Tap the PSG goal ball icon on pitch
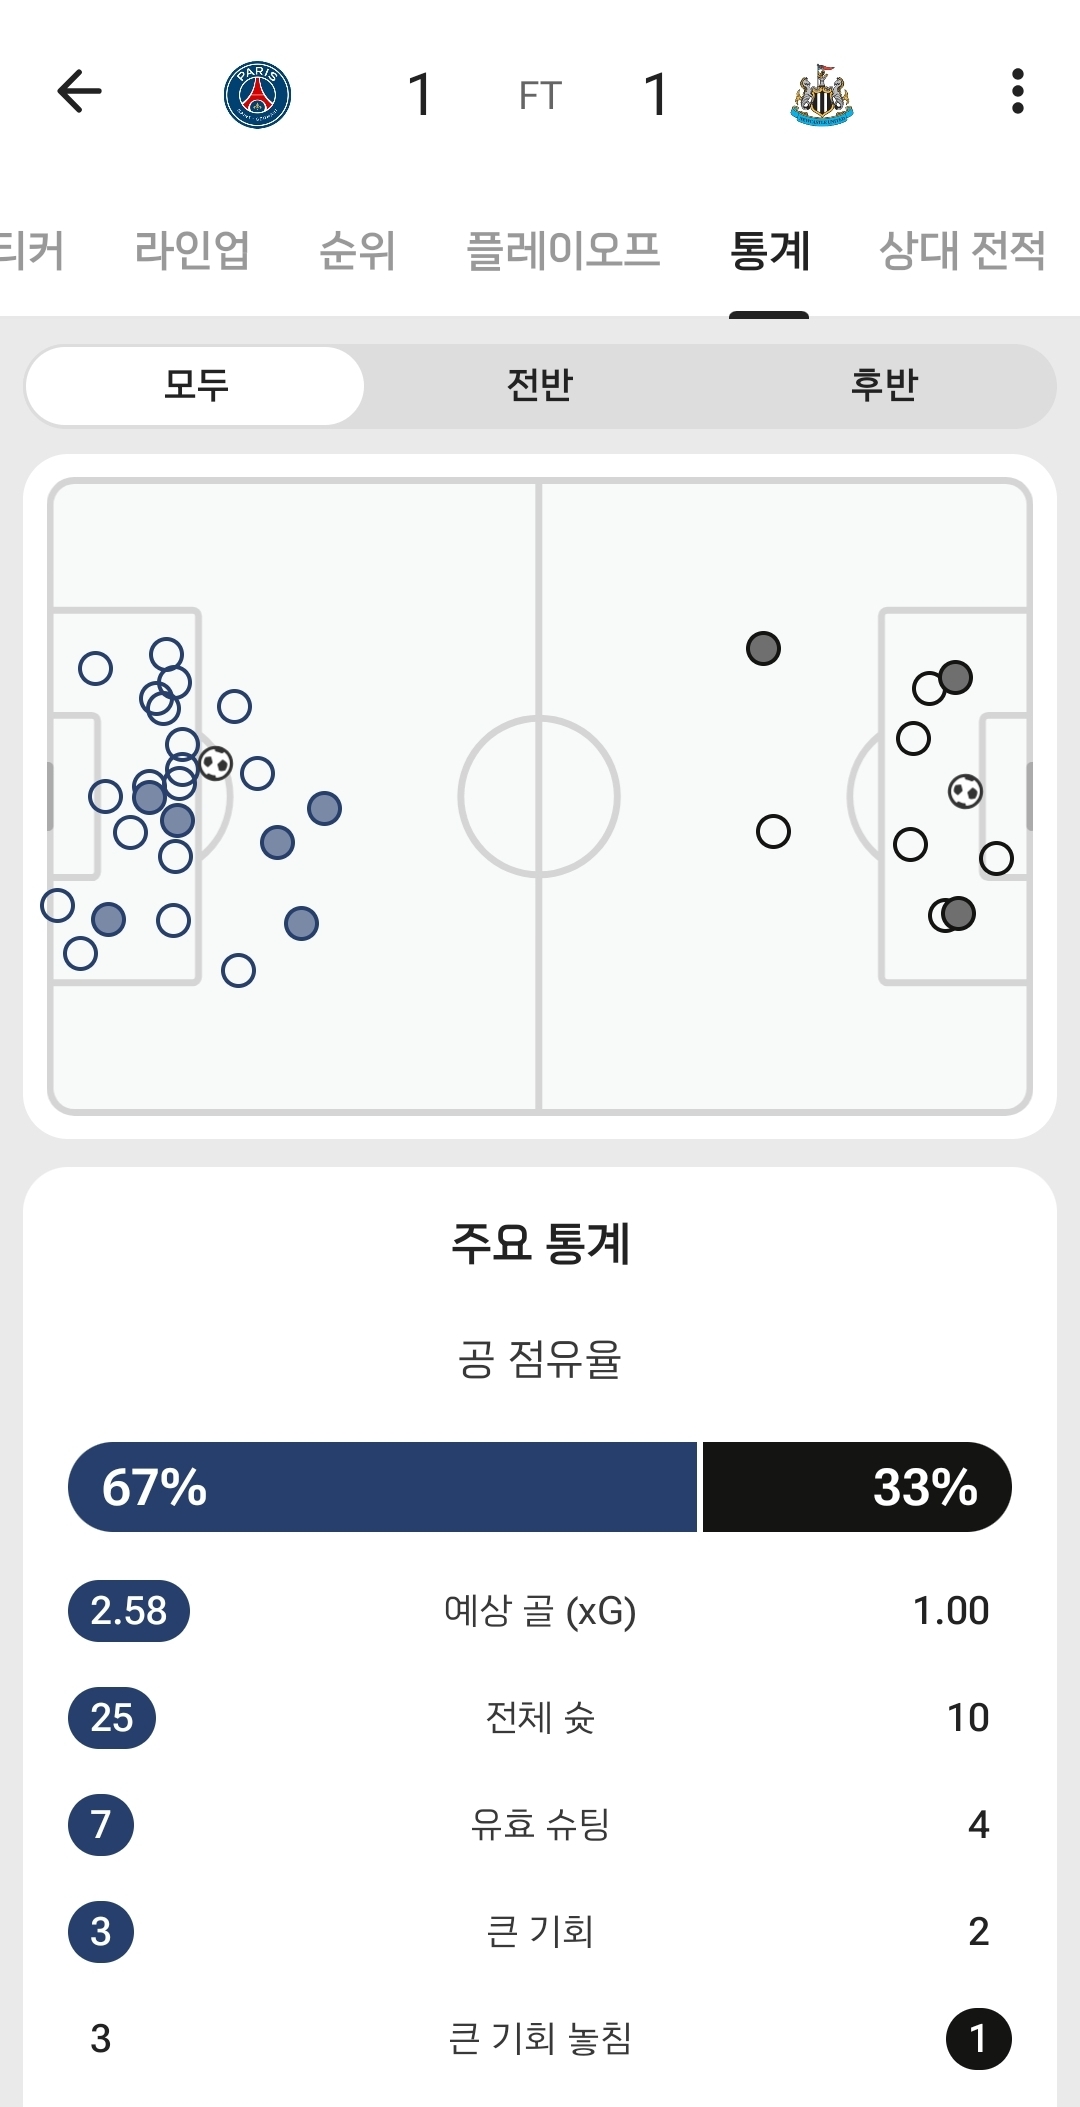 215,764
